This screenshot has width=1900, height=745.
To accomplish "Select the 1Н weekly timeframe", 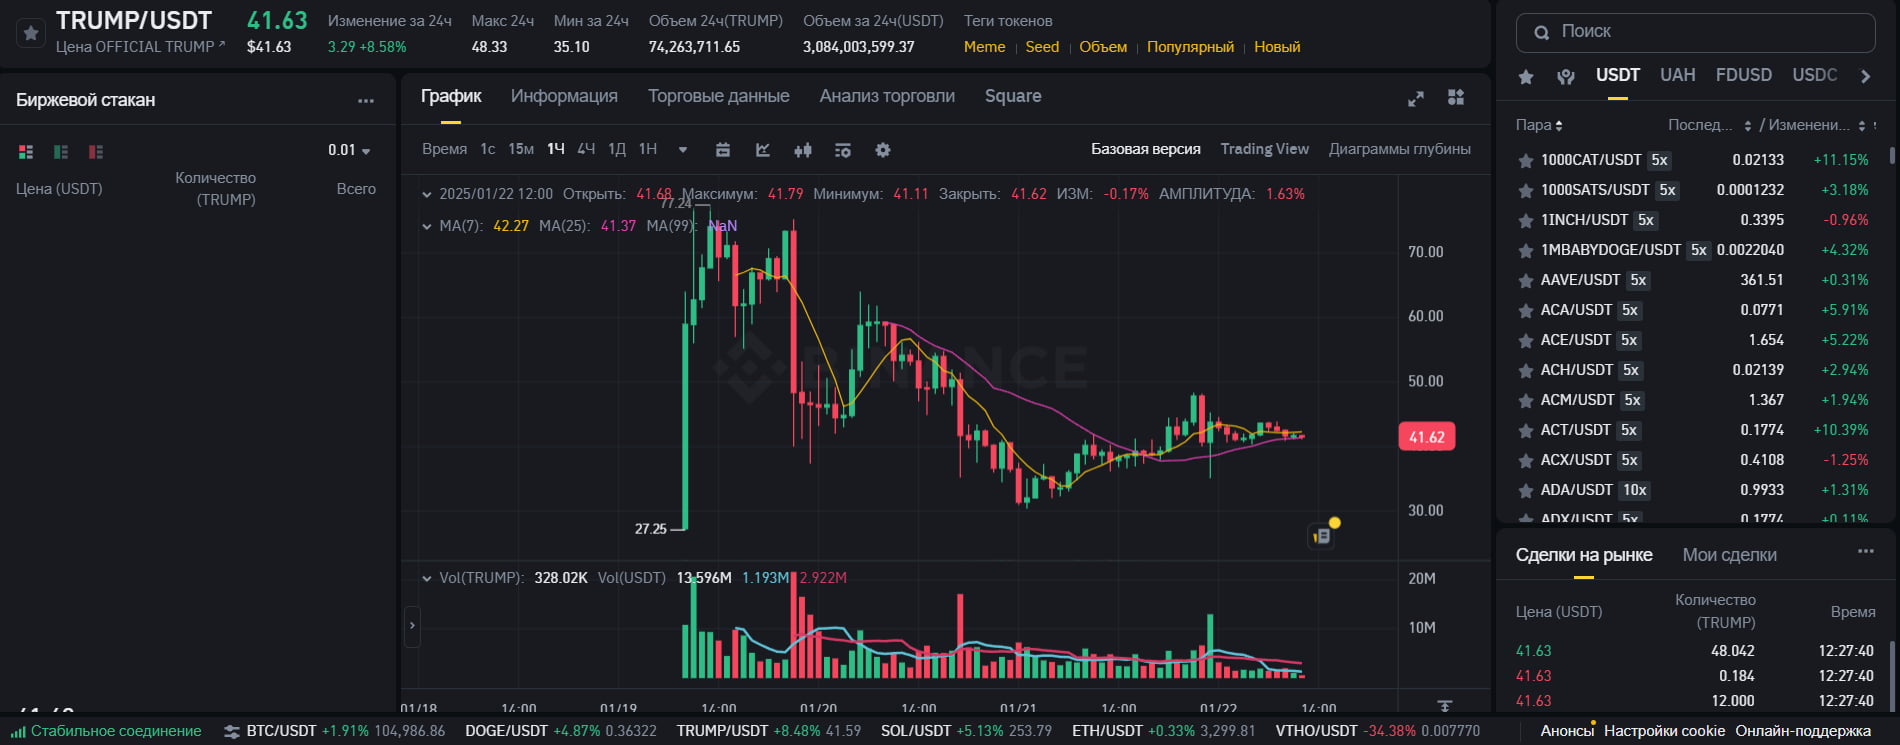I will 648,149.
